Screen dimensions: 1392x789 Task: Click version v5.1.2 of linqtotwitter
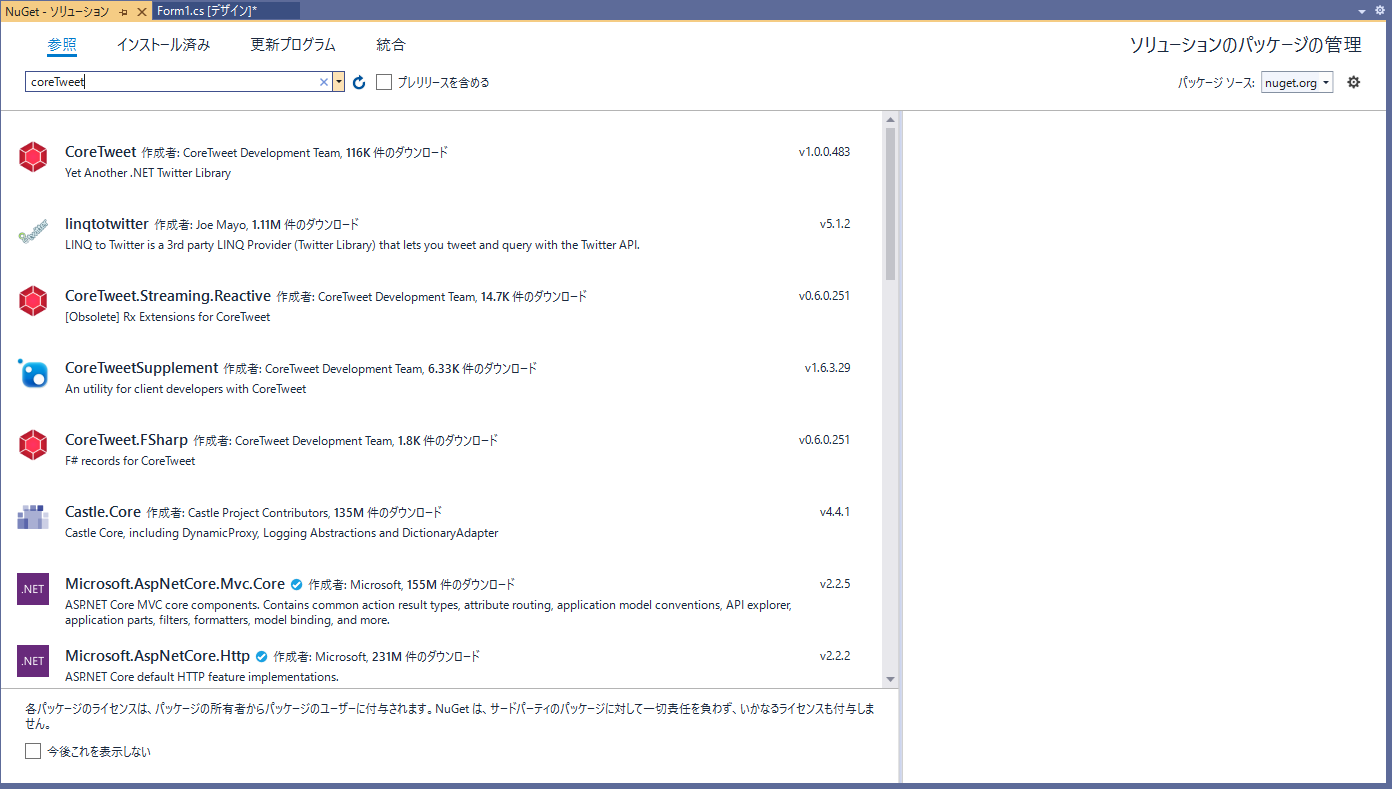point(835,224)
